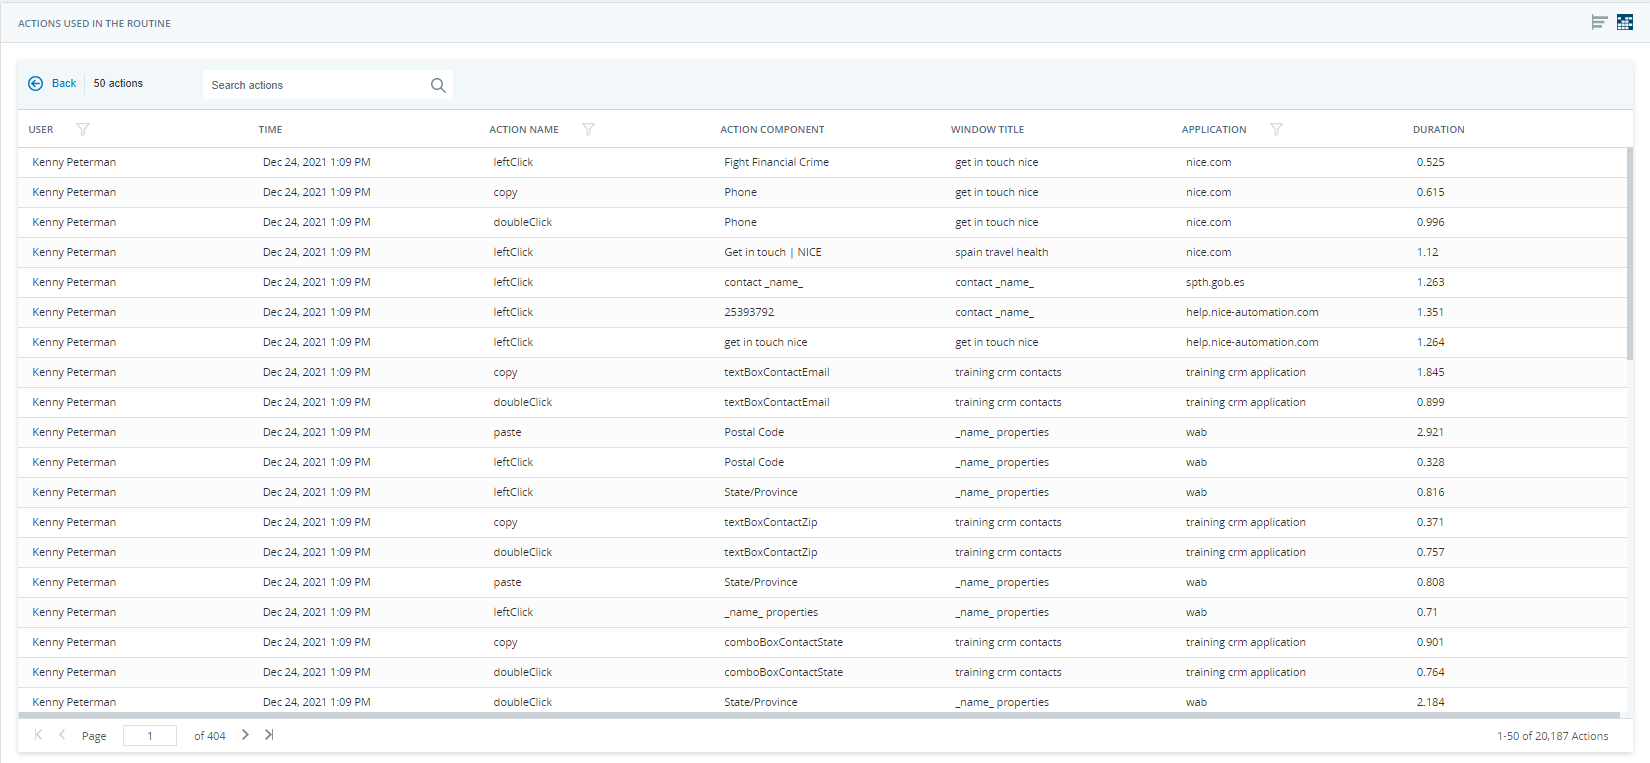Click the Back arrow circle icon

(36, 84)
